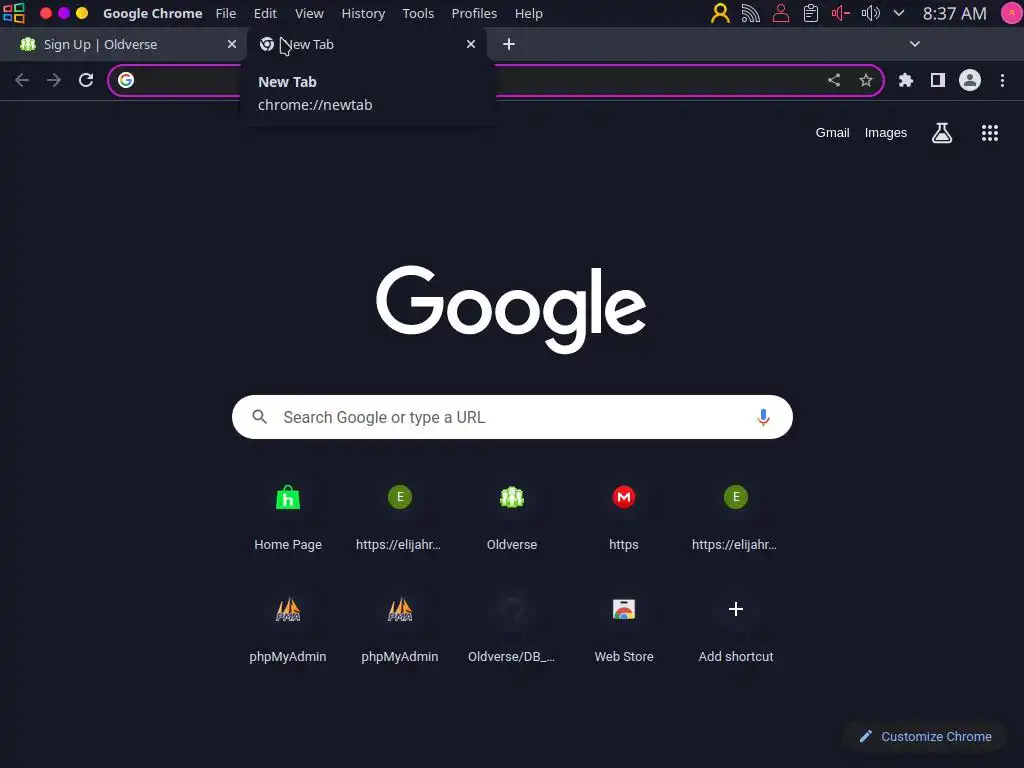Select the New Tab tab
Screen dimensions: 1024x768
(367, 44)
